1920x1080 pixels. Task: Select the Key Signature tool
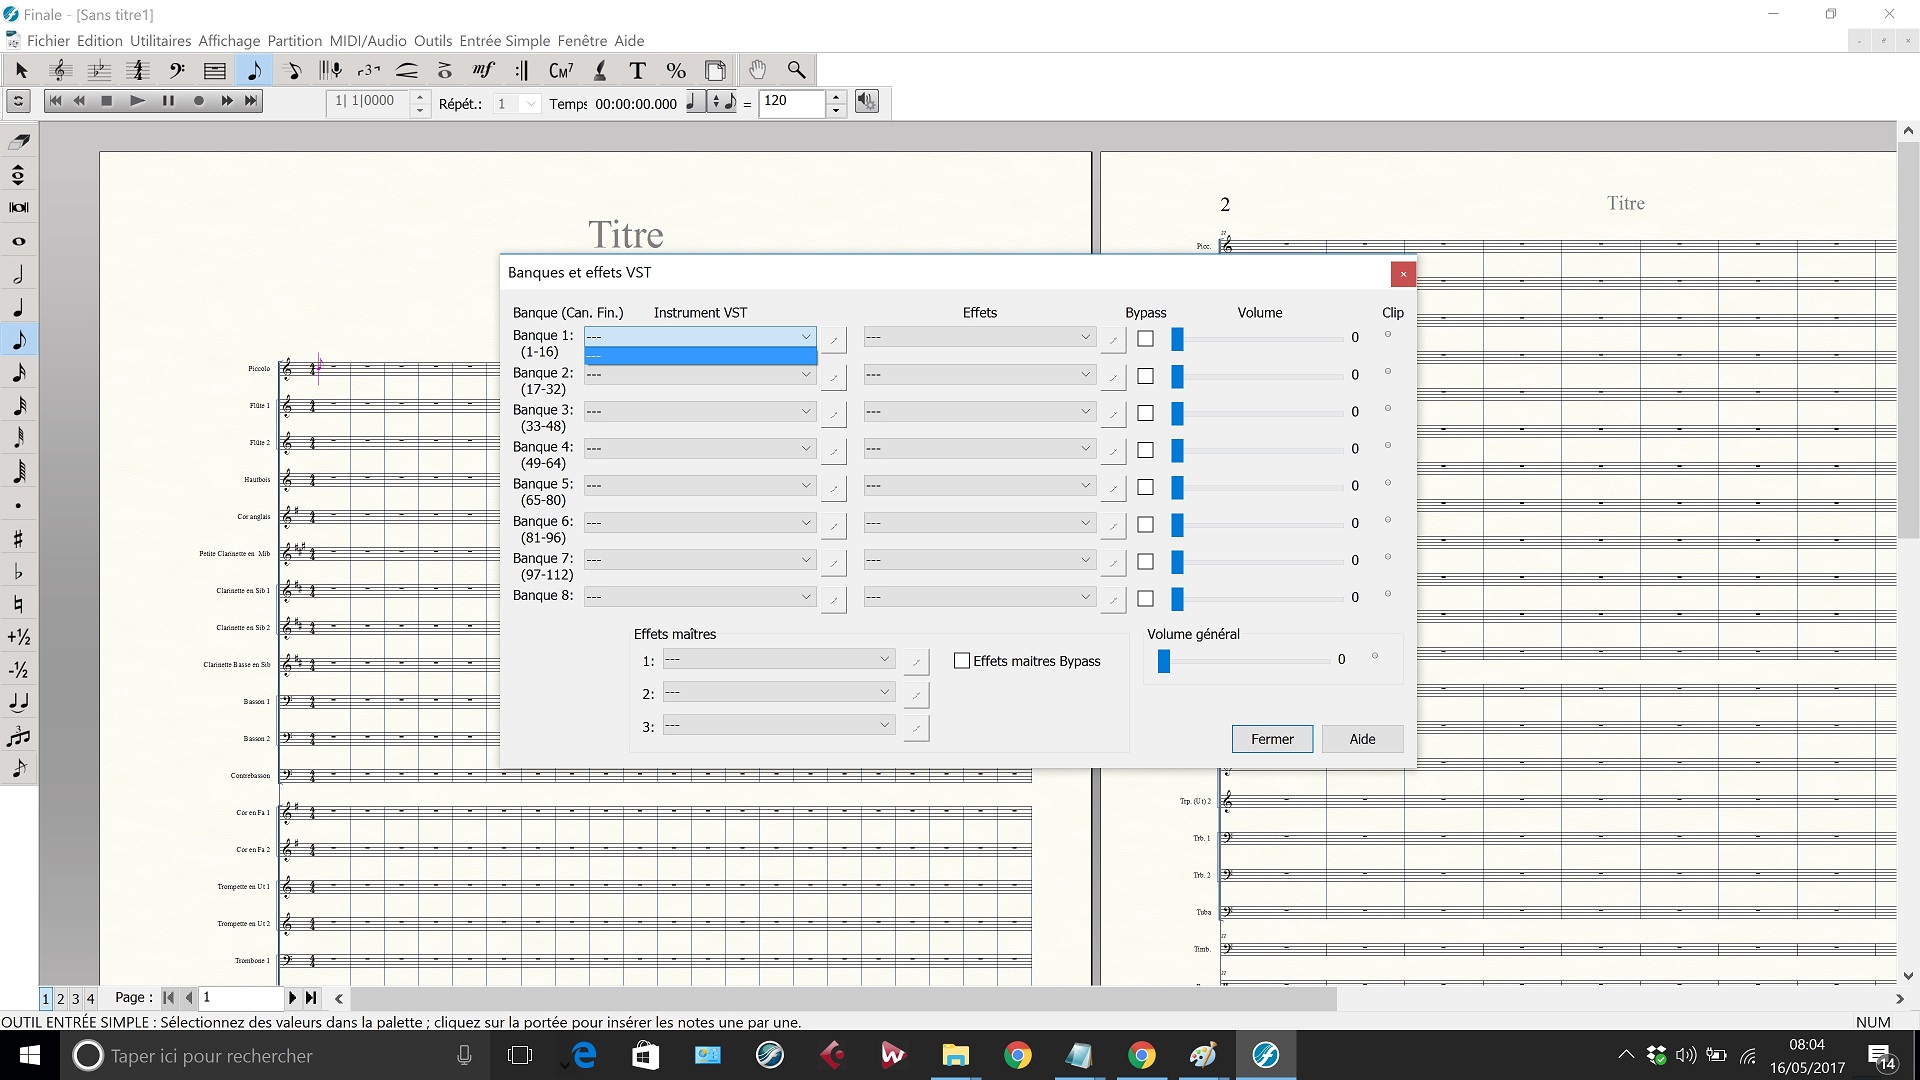tap(99, 70)
